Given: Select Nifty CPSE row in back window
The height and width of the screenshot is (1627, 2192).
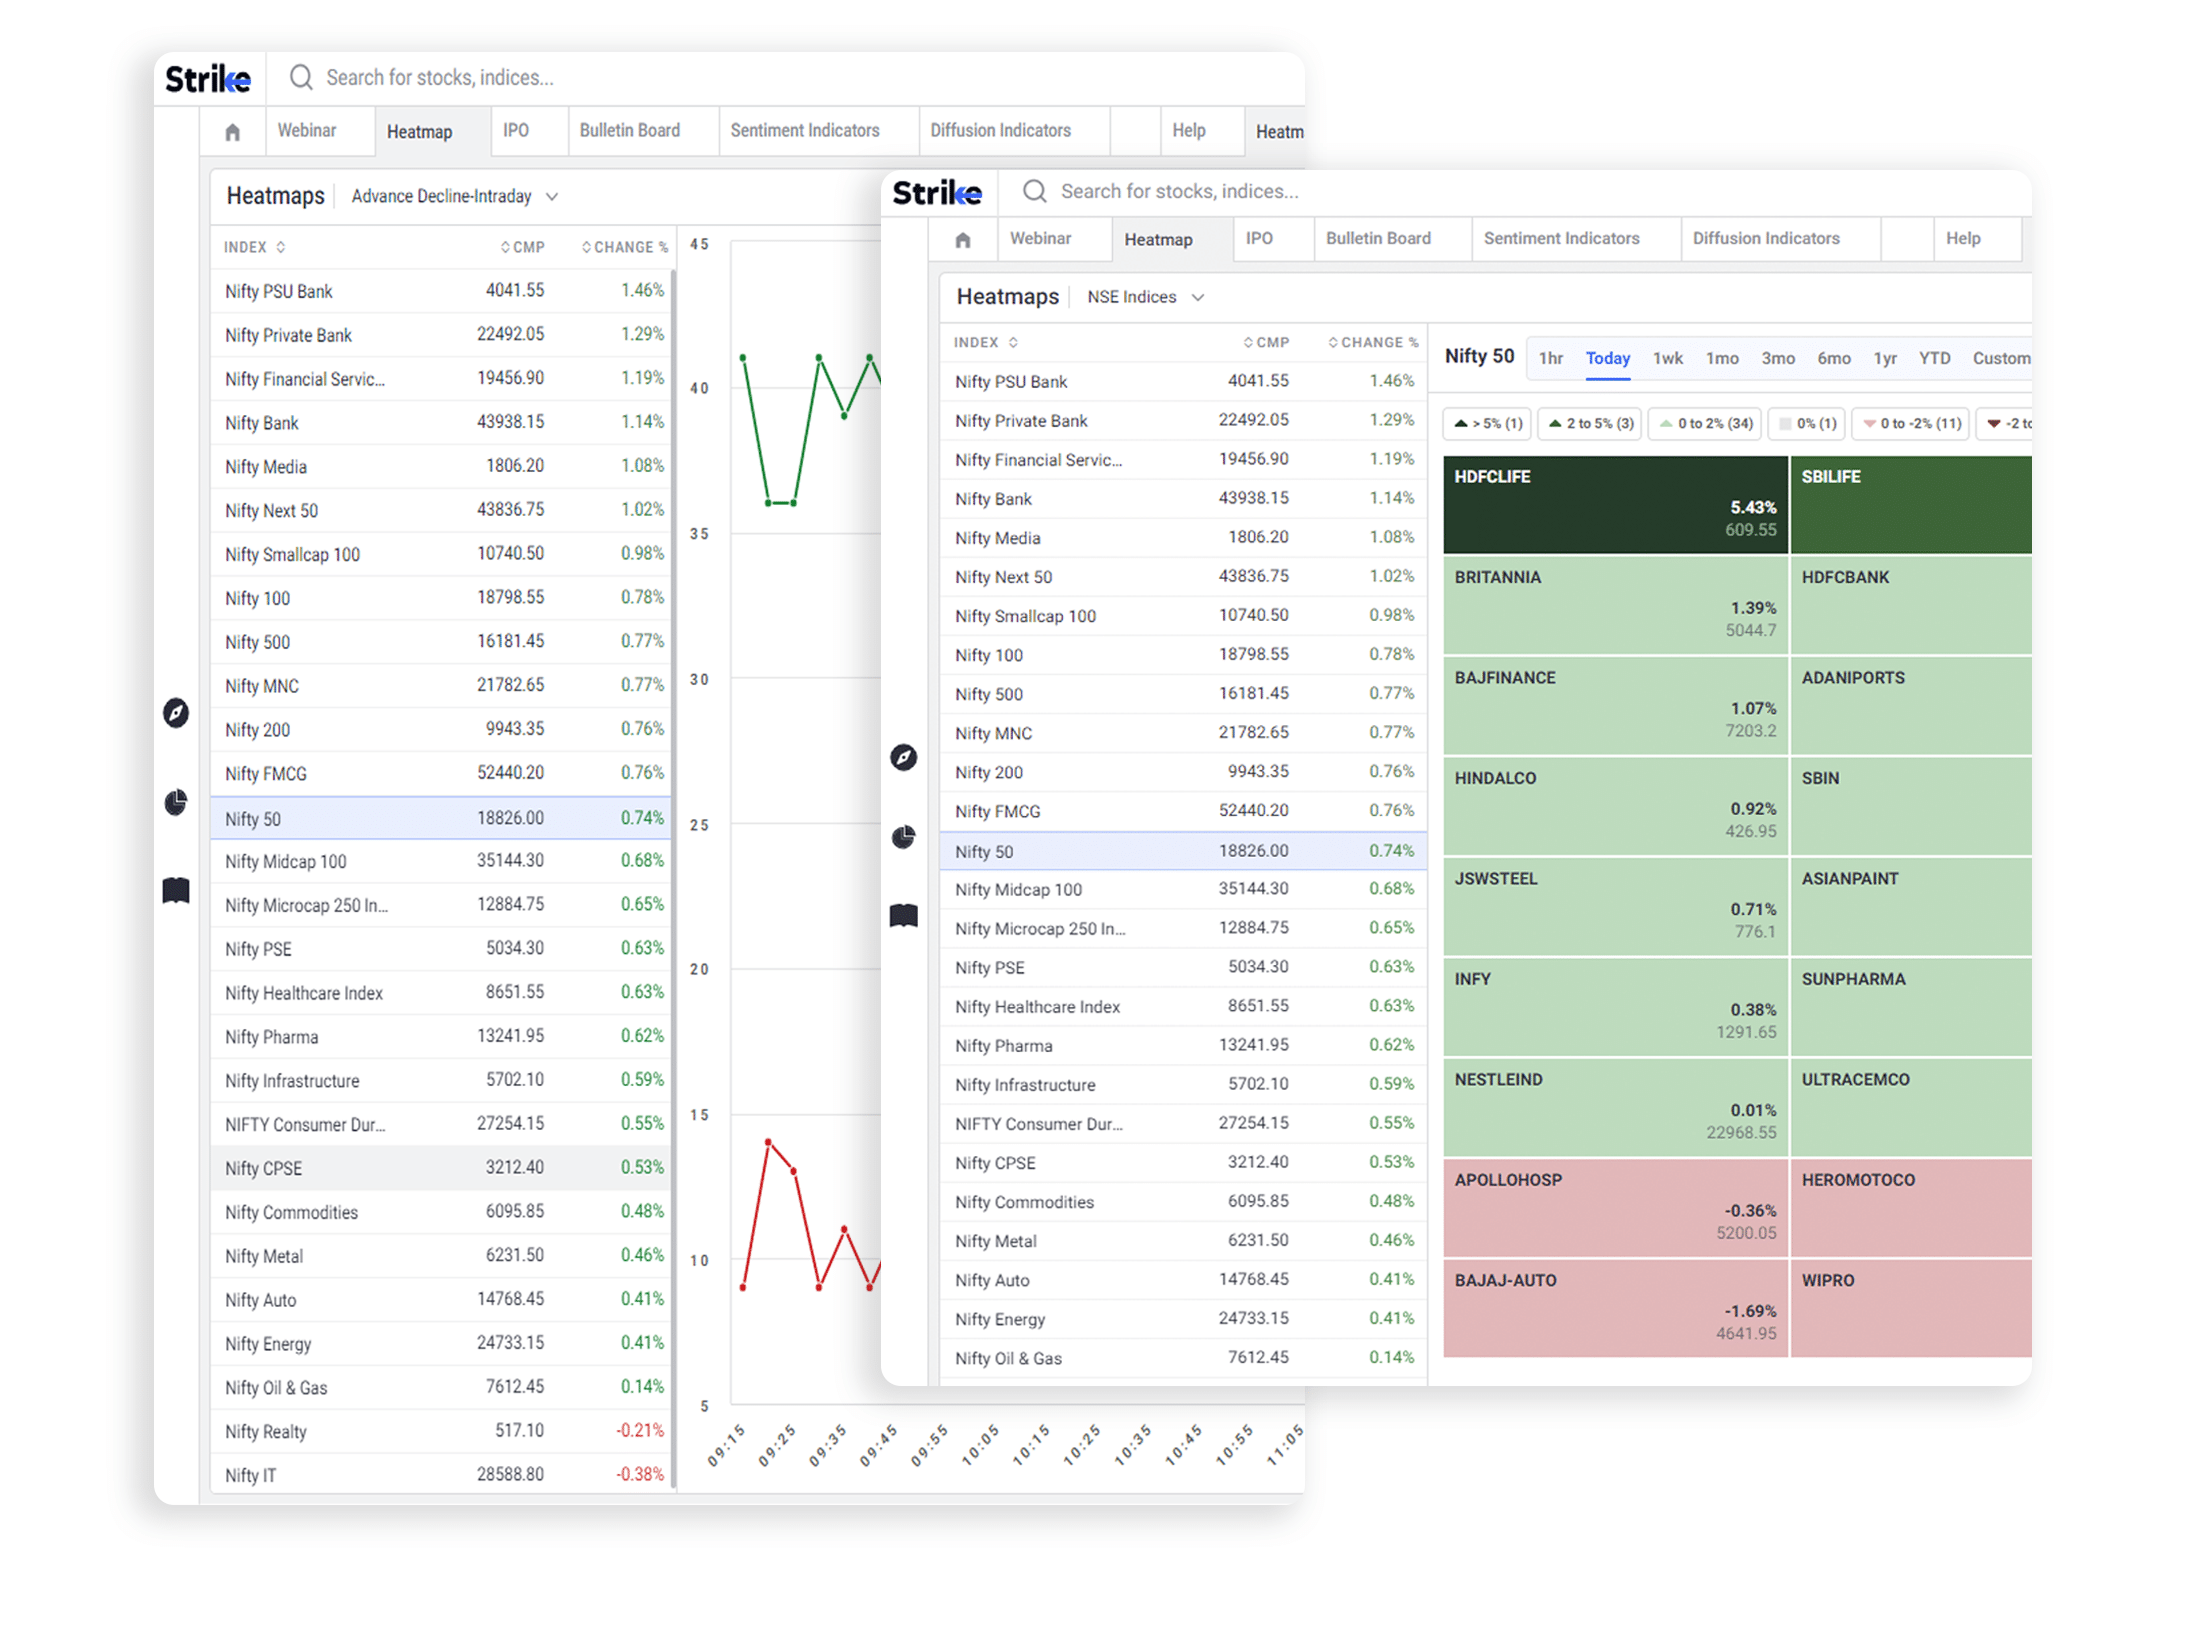Looking at the screenshot, I should [x=440, y=1168].
